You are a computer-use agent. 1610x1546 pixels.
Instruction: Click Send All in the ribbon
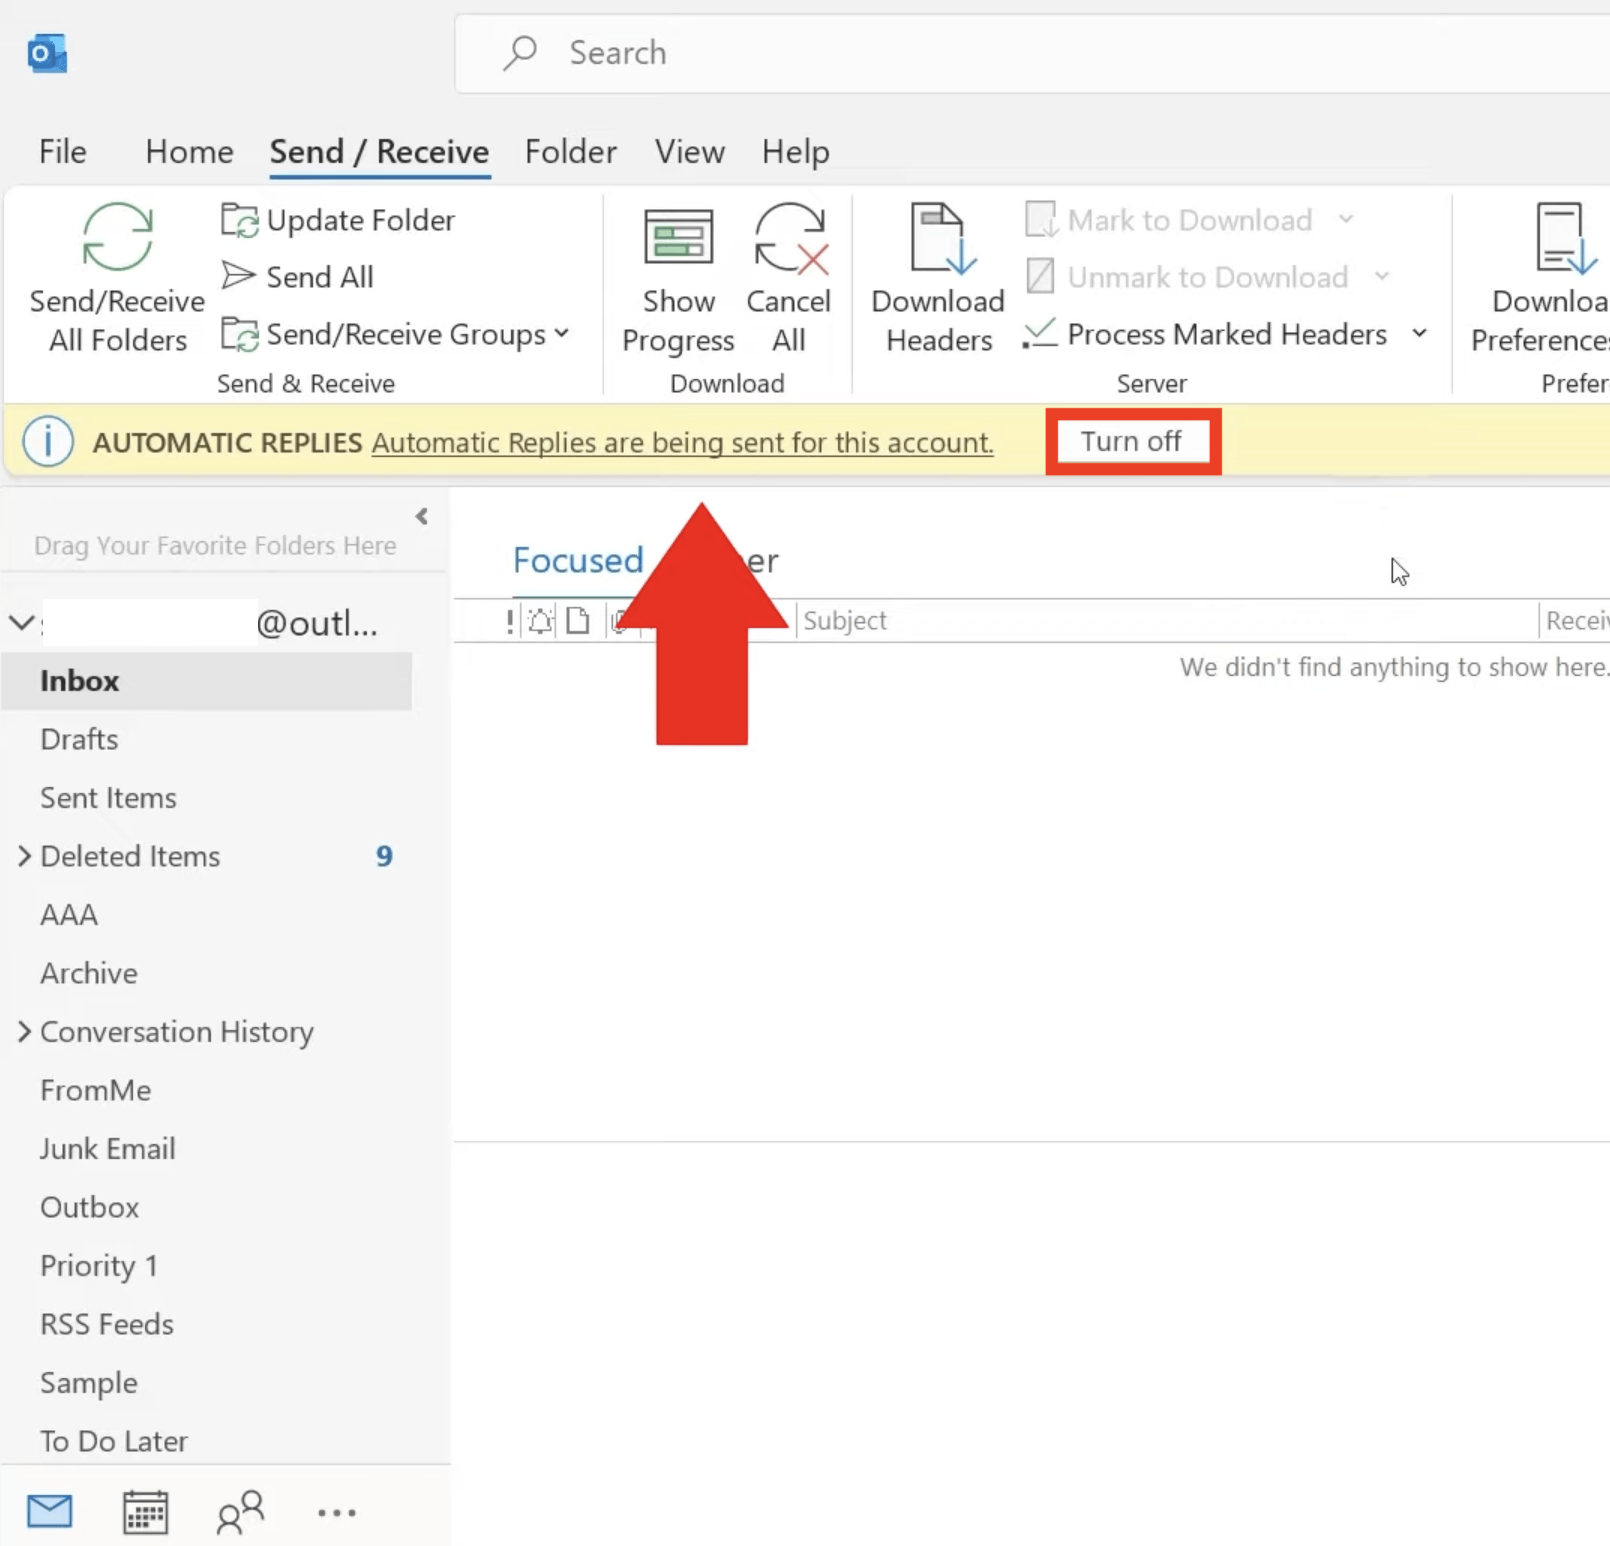click(297, 277)
